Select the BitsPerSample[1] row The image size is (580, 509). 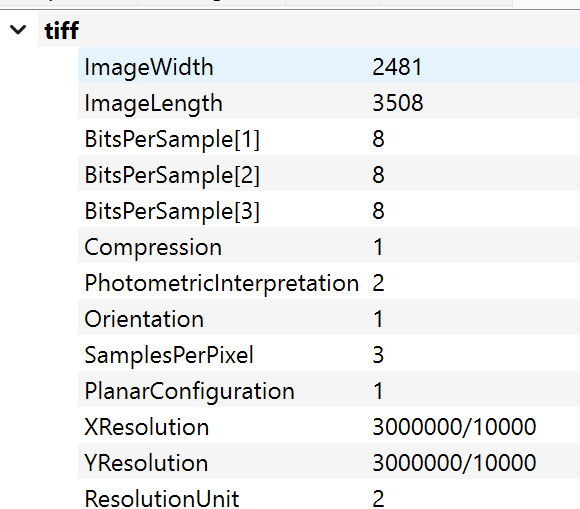(329, 139)
